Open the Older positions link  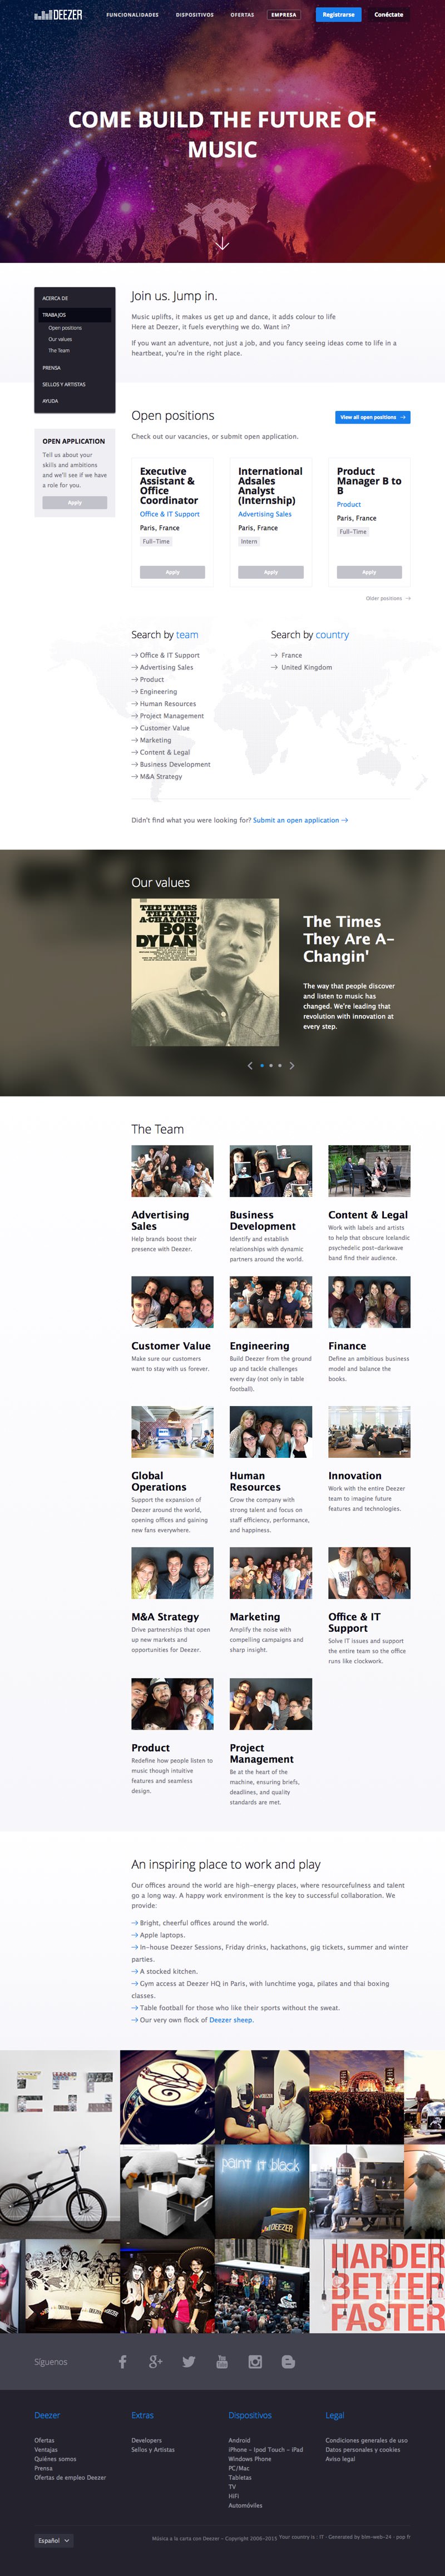[x=388, y=598]
